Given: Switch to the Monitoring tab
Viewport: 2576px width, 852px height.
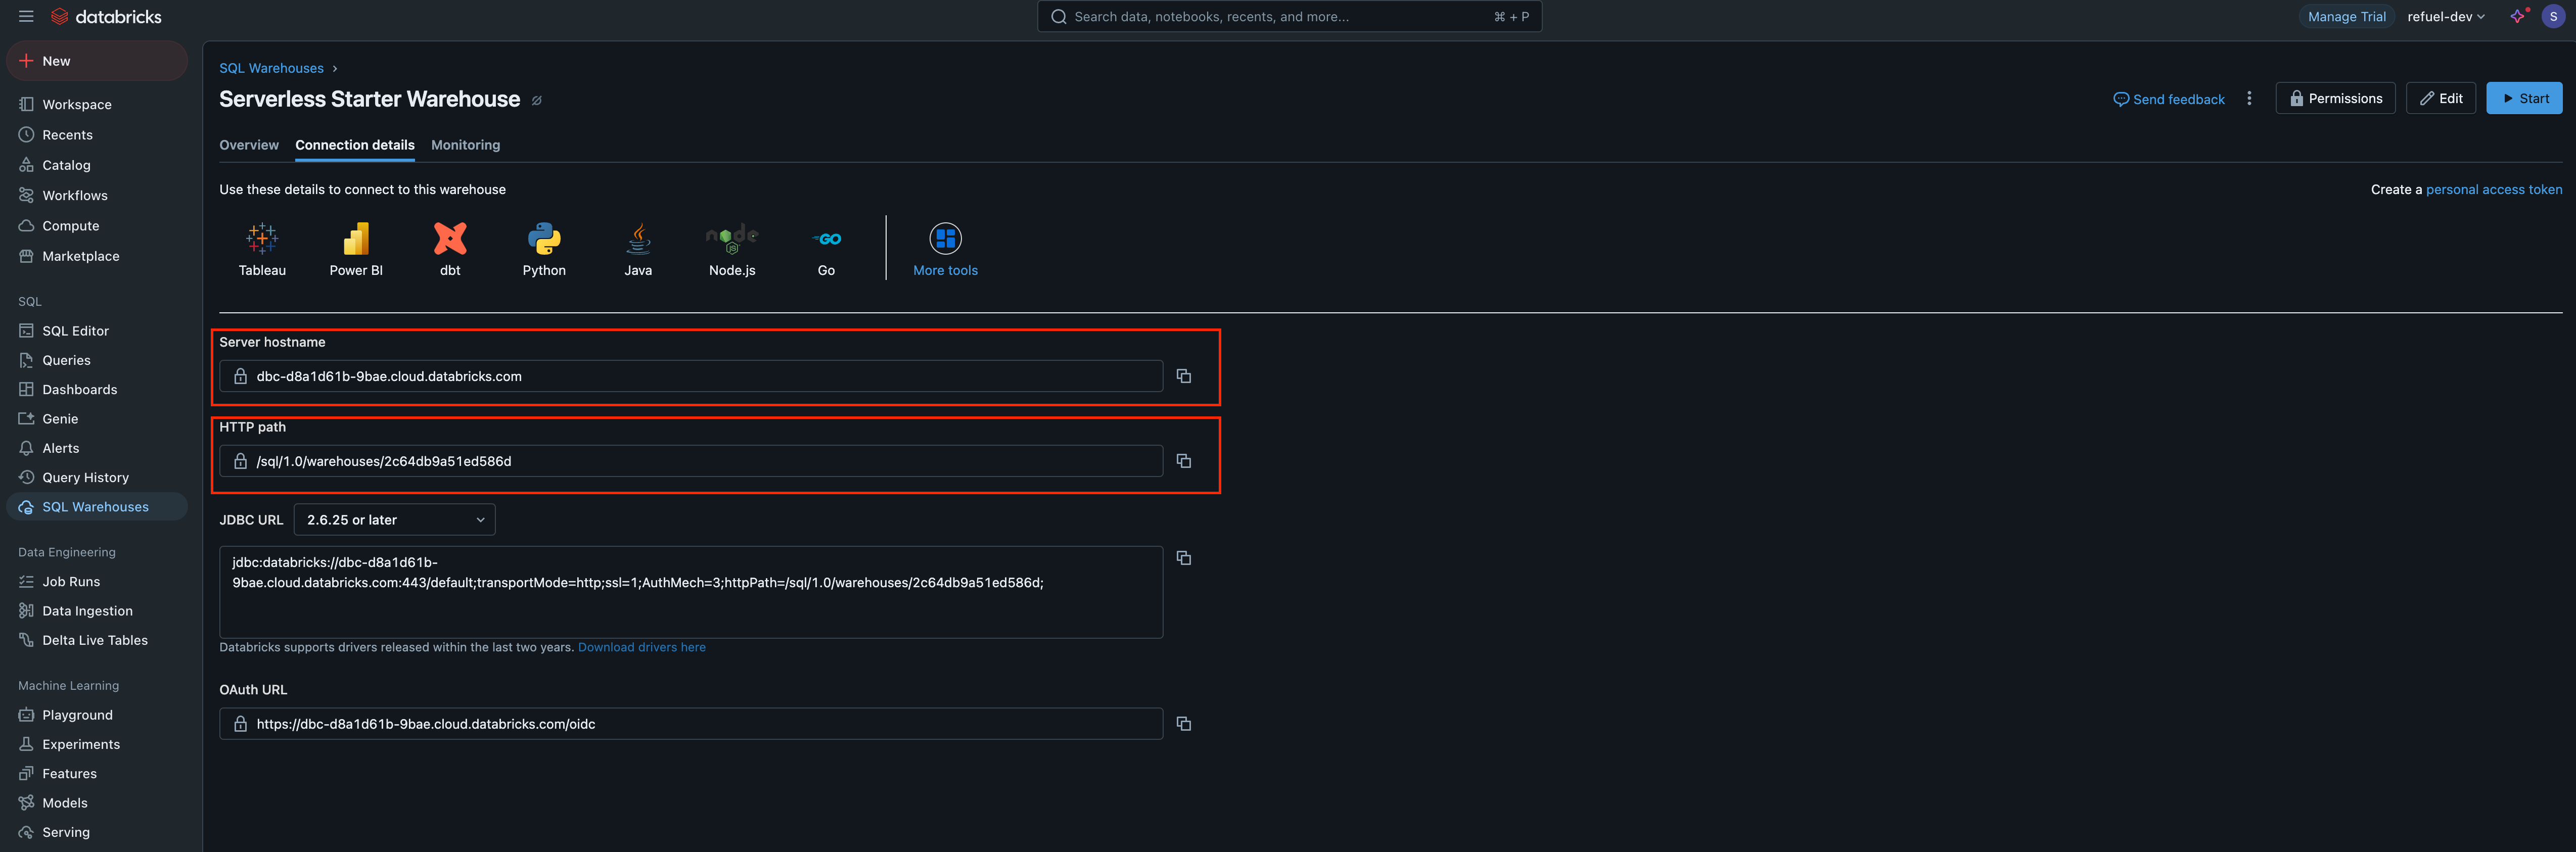Looking at the screenshot, I should [x=465, y=145].
